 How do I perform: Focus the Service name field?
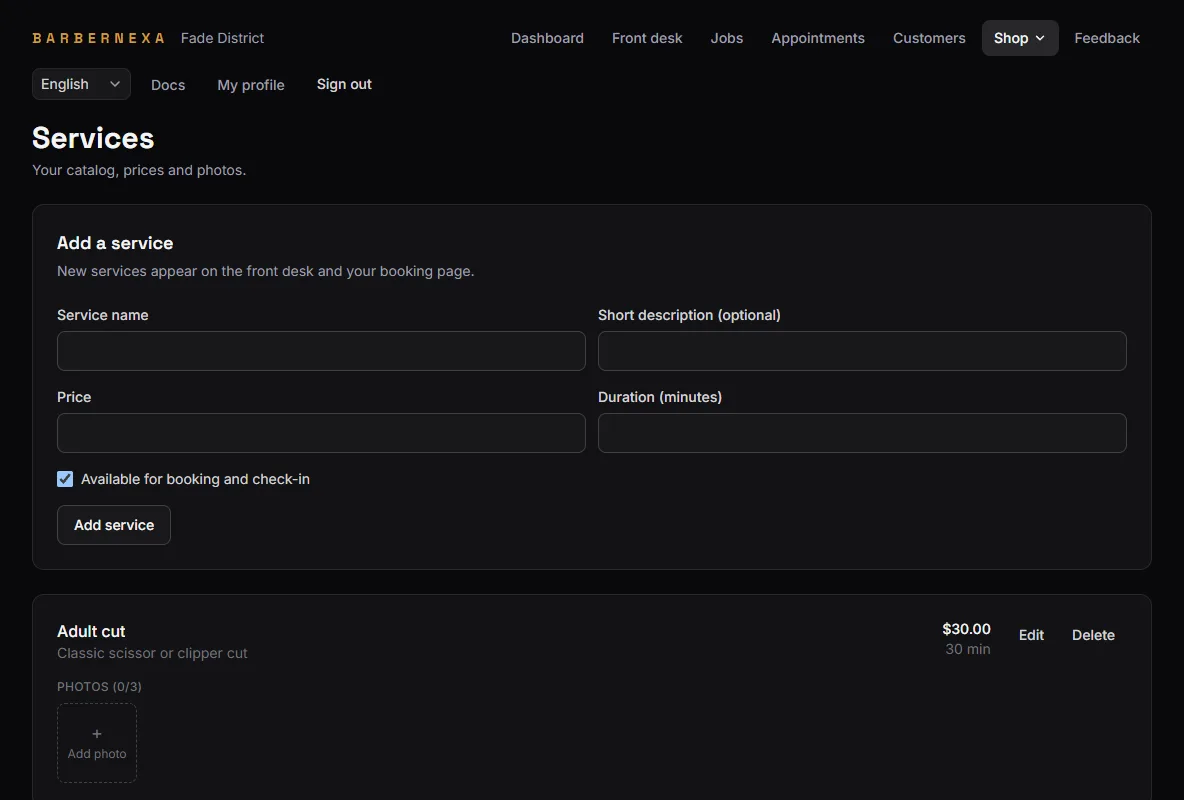pyautogui.click(x=321, y=351)
